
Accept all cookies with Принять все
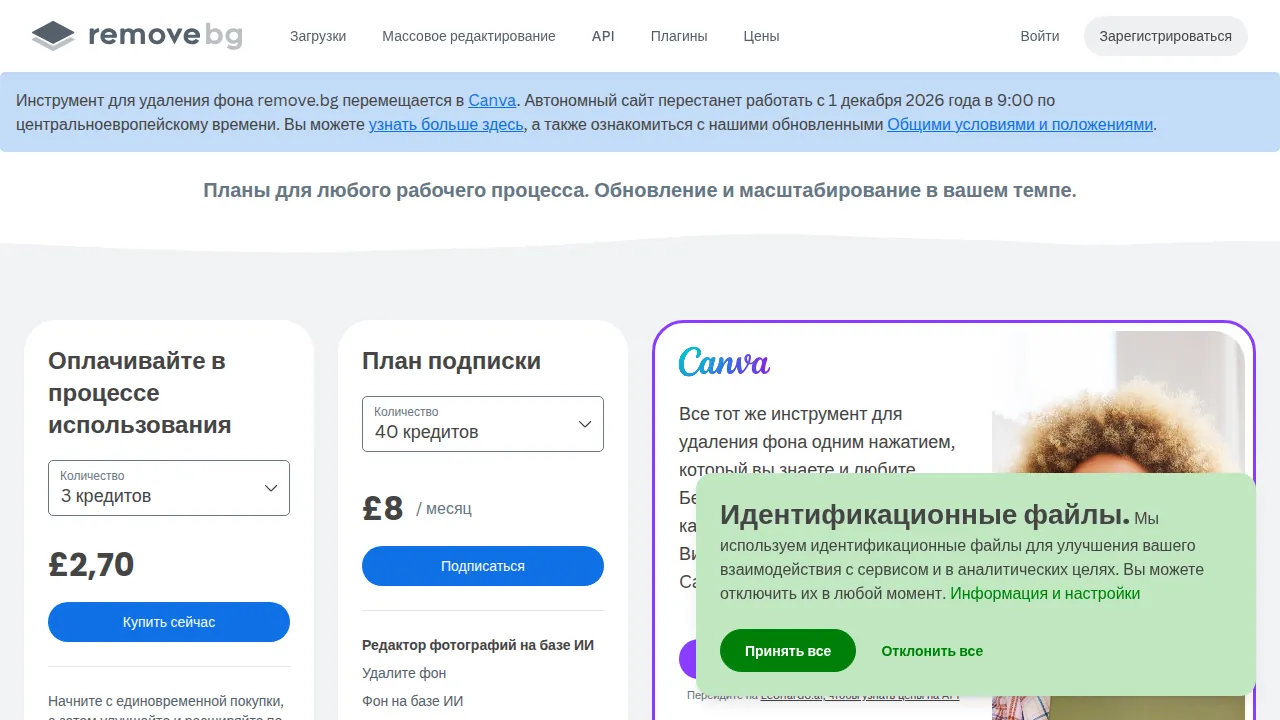click(788, 651)
